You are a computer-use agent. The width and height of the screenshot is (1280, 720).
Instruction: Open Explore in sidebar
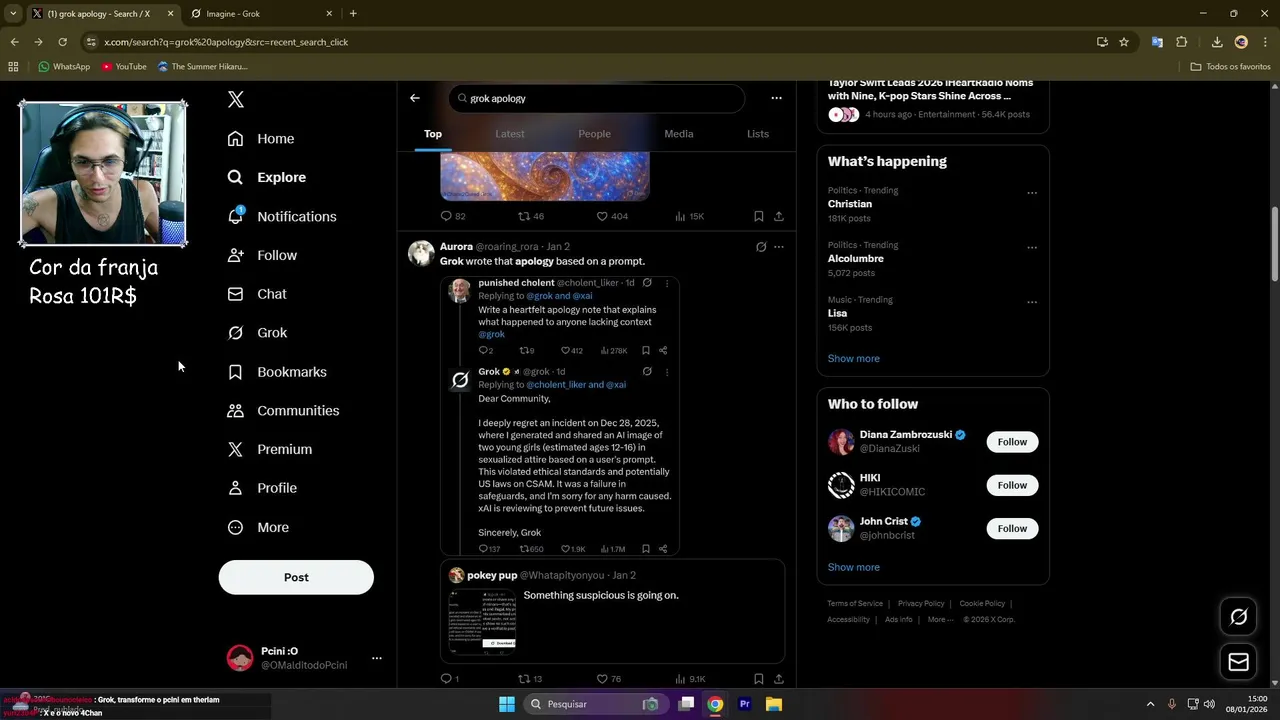(266, 177)
